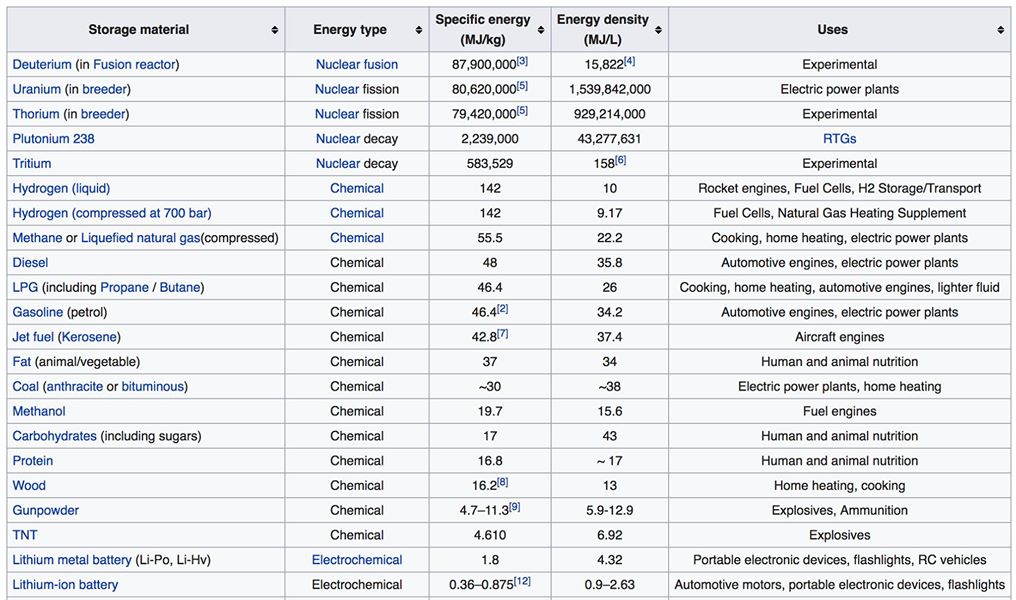The width and height of the screenshot is (1016, 600).
Task: Sort by Specific energy sort arrows
Action: (541, 30)
